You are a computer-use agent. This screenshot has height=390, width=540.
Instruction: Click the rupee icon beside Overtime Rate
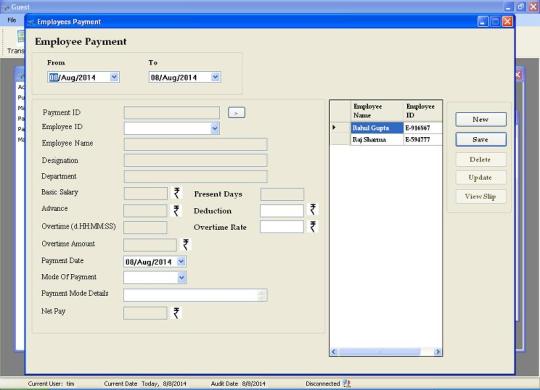pyautogui.click(x=313, y=227)
